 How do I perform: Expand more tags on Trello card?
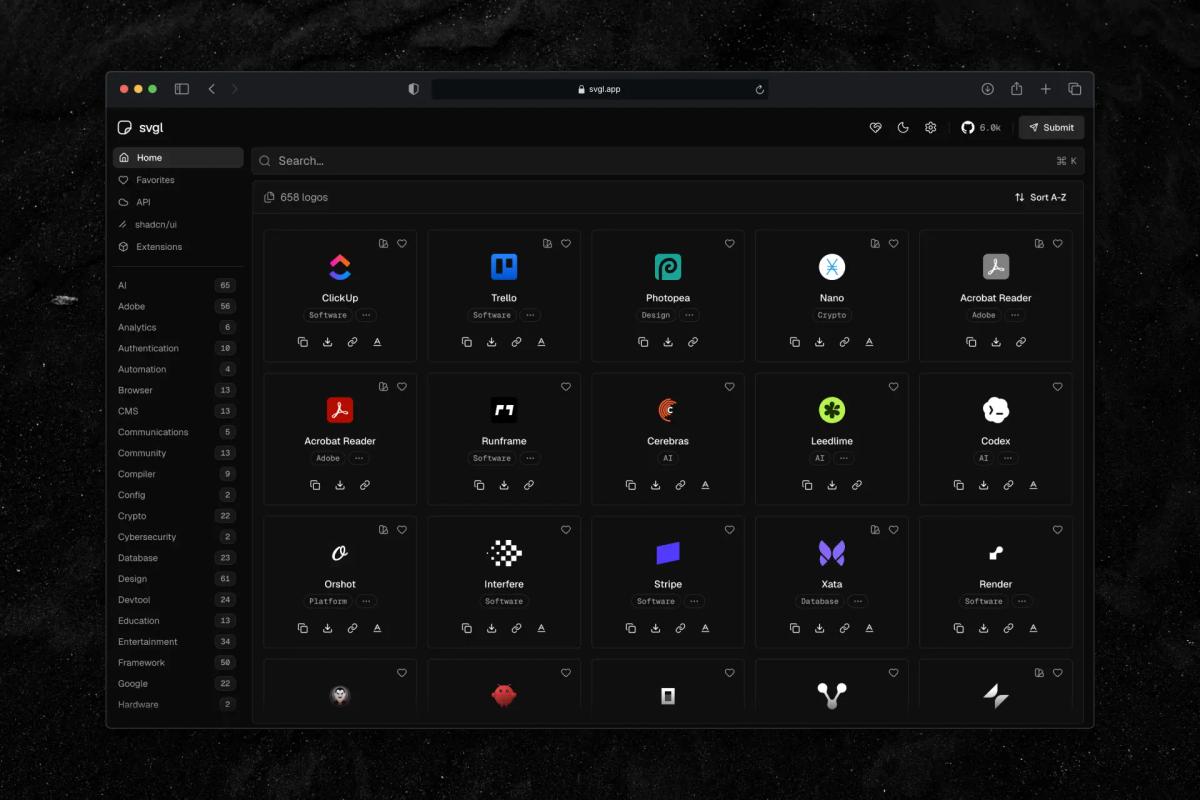530,315
